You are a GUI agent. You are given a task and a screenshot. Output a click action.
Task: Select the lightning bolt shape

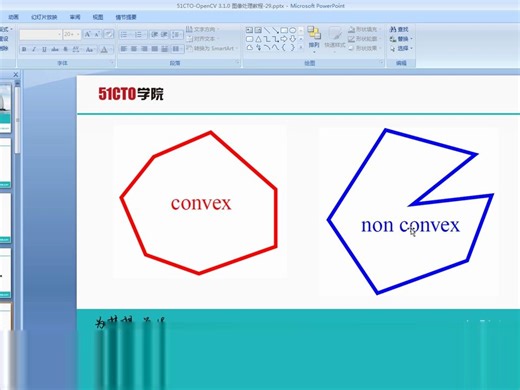click(258, 48)
